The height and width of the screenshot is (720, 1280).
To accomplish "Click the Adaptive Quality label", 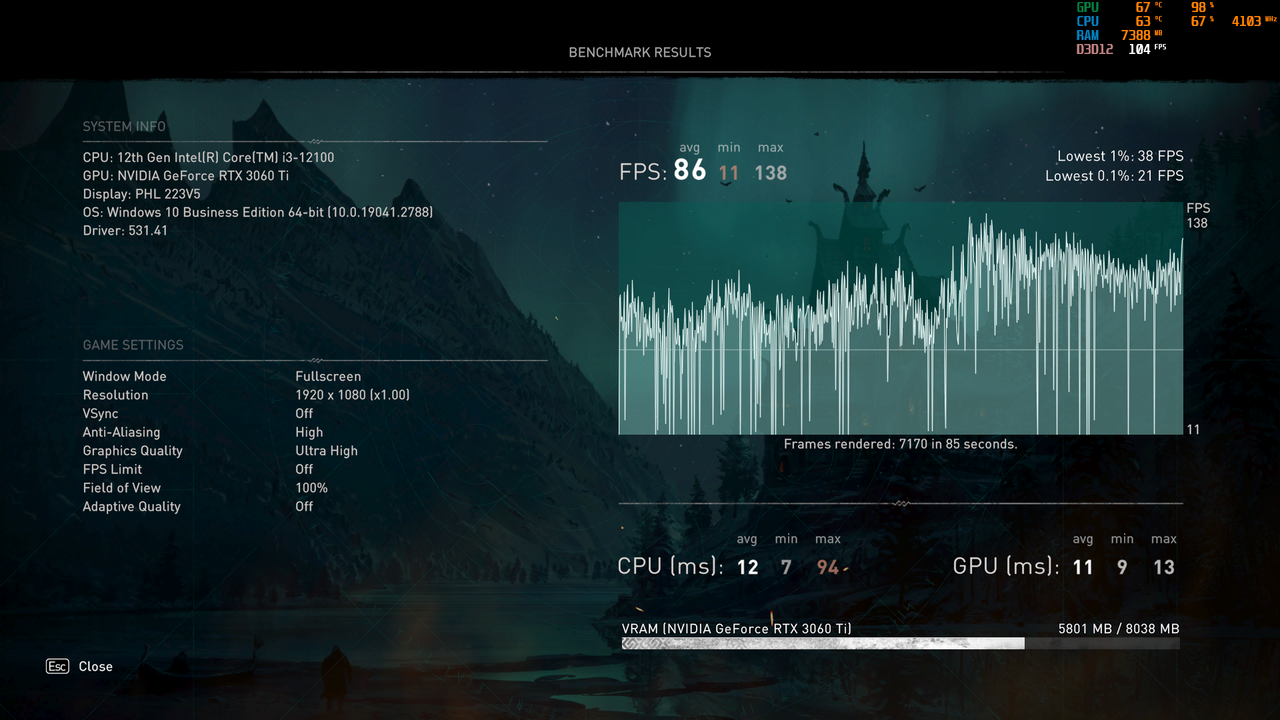I will click(x=131, y=507).
